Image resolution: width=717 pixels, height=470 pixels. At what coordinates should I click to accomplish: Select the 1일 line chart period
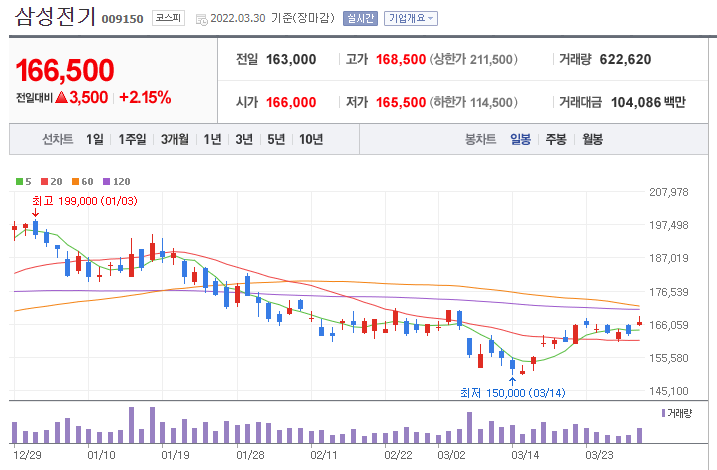(x=95, y=139)
